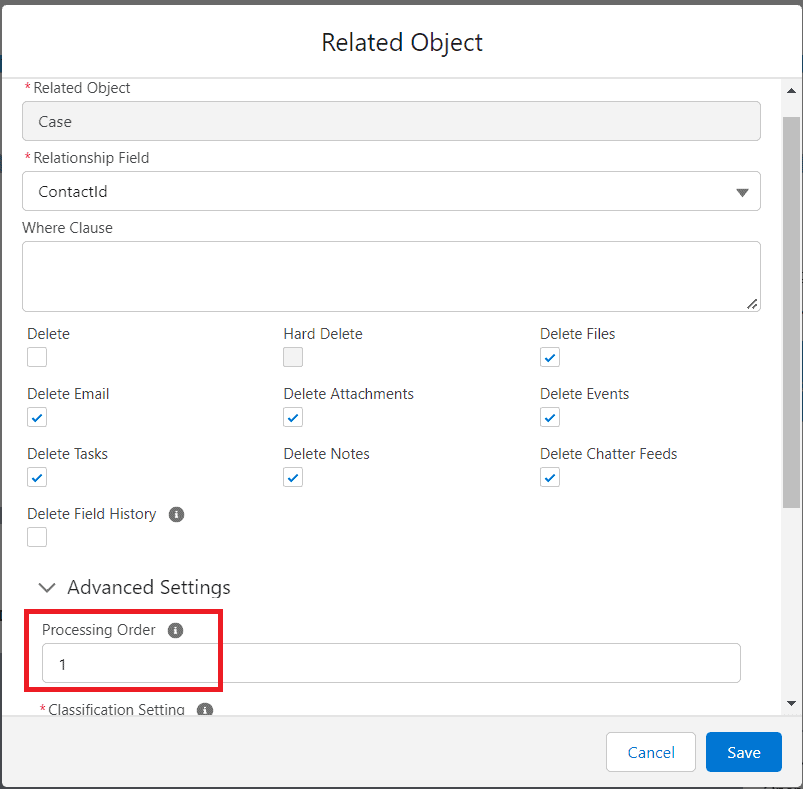The image size is (803, 789).
Task: Uncheck the Delete Files checkbox
Action: coord(550,357)
